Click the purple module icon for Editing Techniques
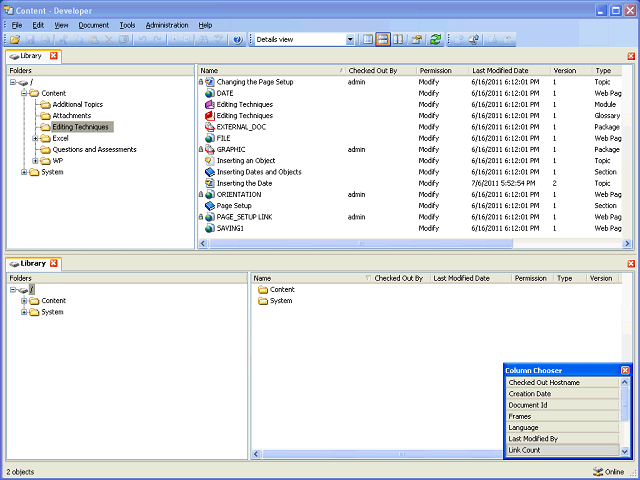 pos(209,104)
